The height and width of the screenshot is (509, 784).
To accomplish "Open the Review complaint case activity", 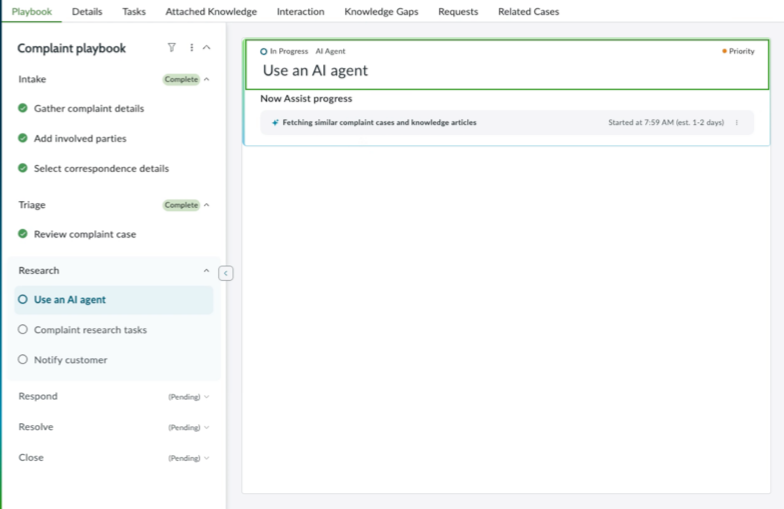I will click(x=85, y=234).
